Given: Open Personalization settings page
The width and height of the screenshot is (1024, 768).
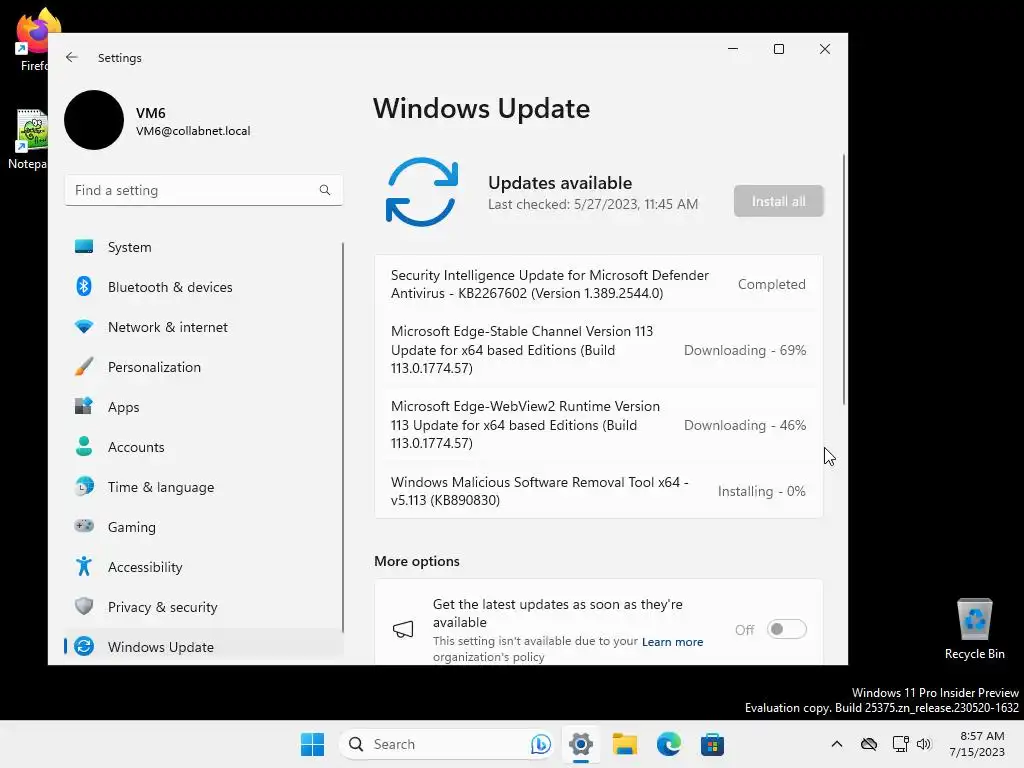Looking at the screenshot, I should pos(204,366).
